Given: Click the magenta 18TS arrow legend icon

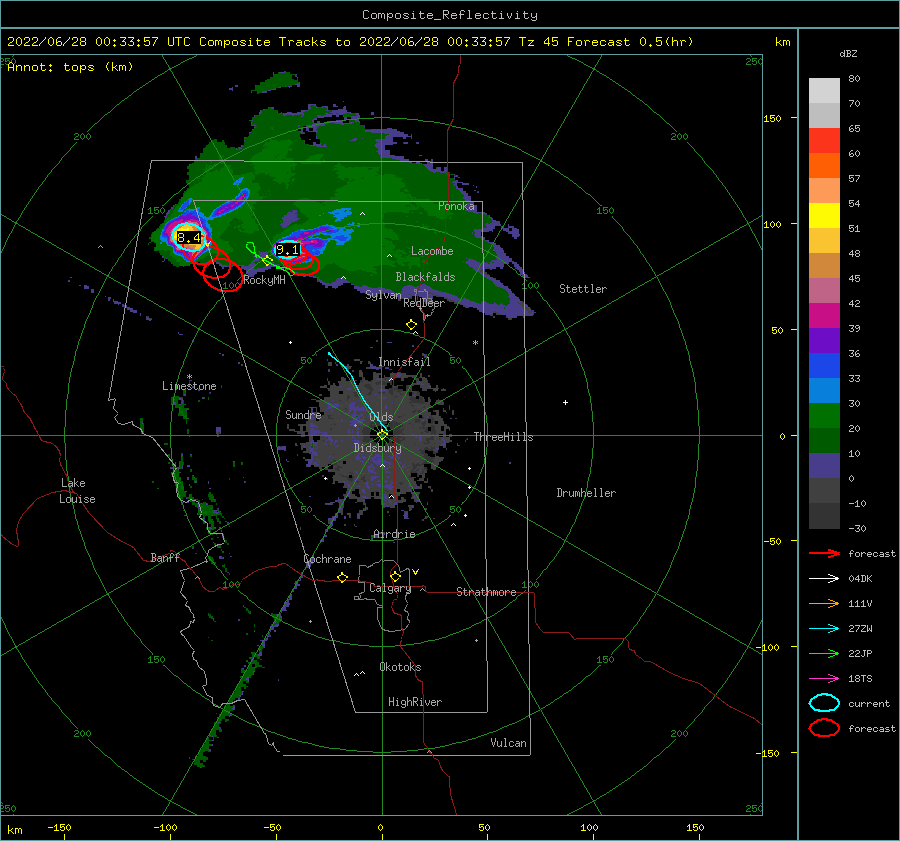Looking at the screenshot, I should pos(824,679).
